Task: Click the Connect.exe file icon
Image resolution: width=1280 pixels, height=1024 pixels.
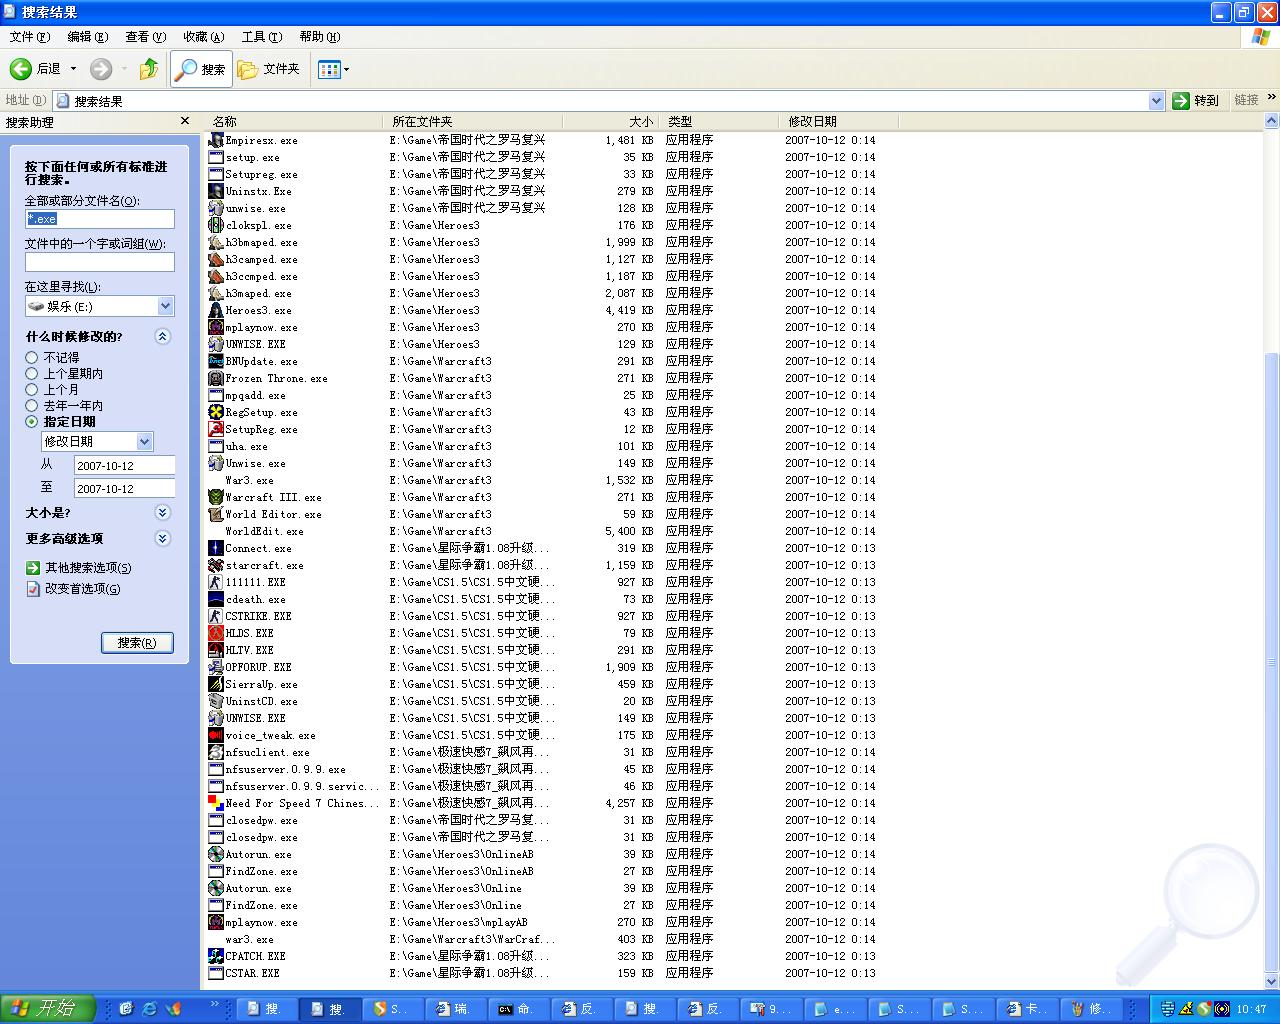Action: pos(216,548)
